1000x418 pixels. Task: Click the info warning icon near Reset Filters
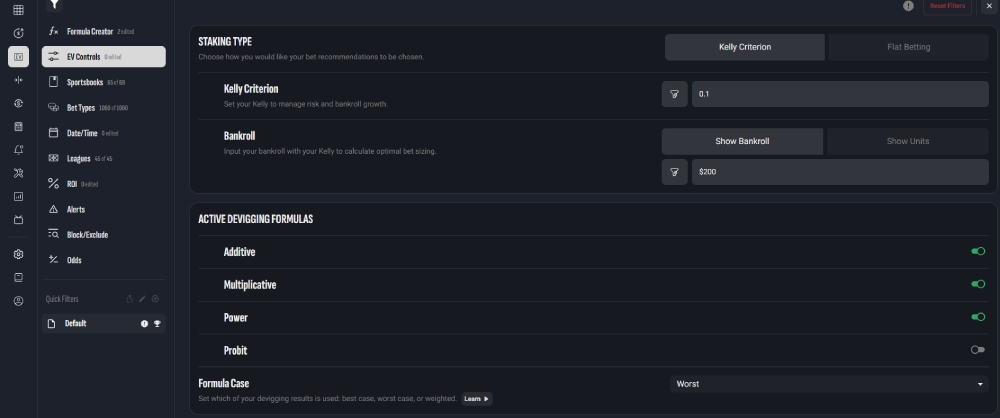[908, 6]
